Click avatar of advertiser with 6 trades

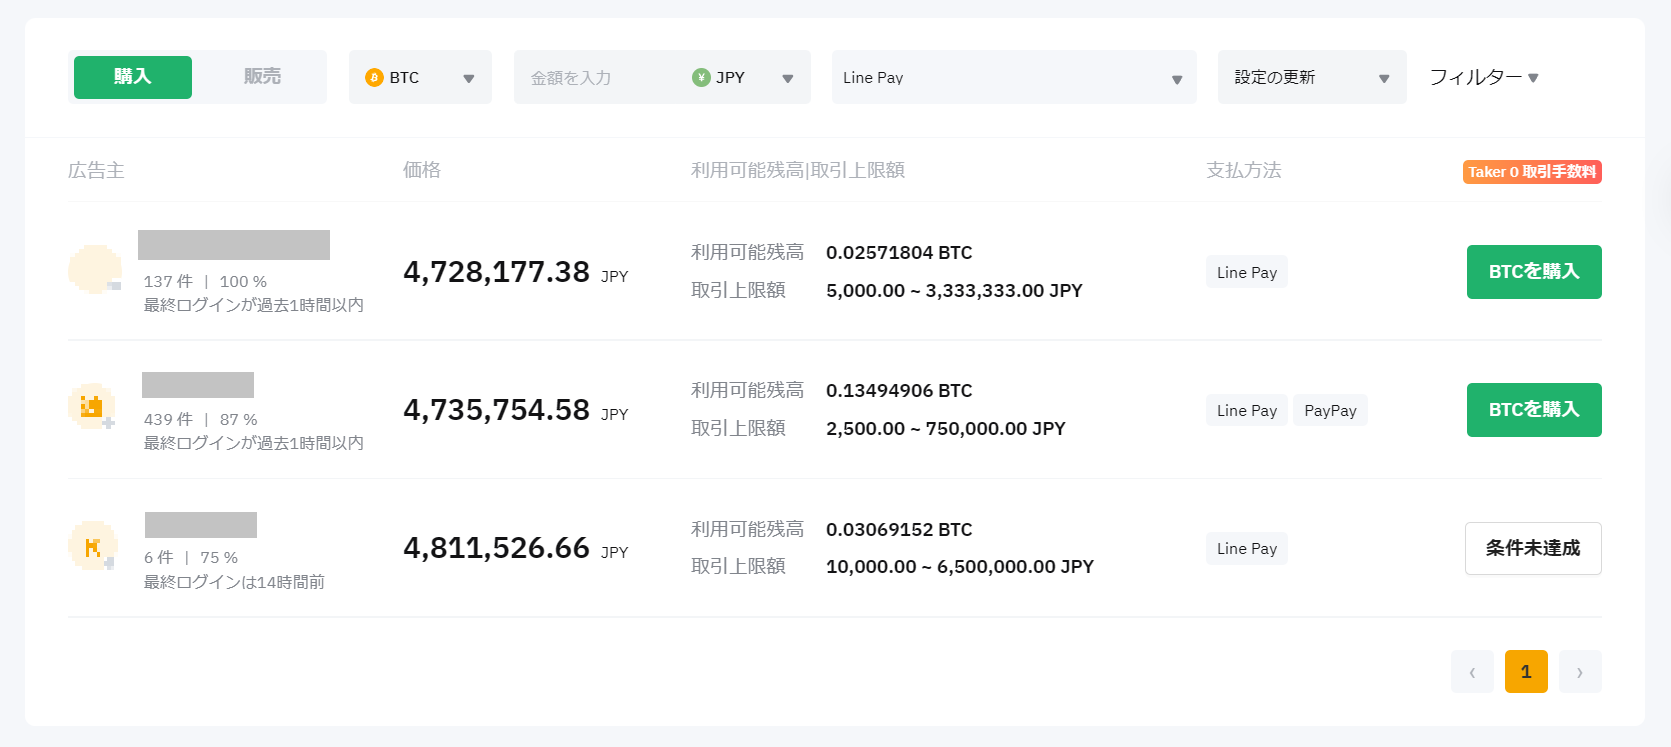(92, 546)
